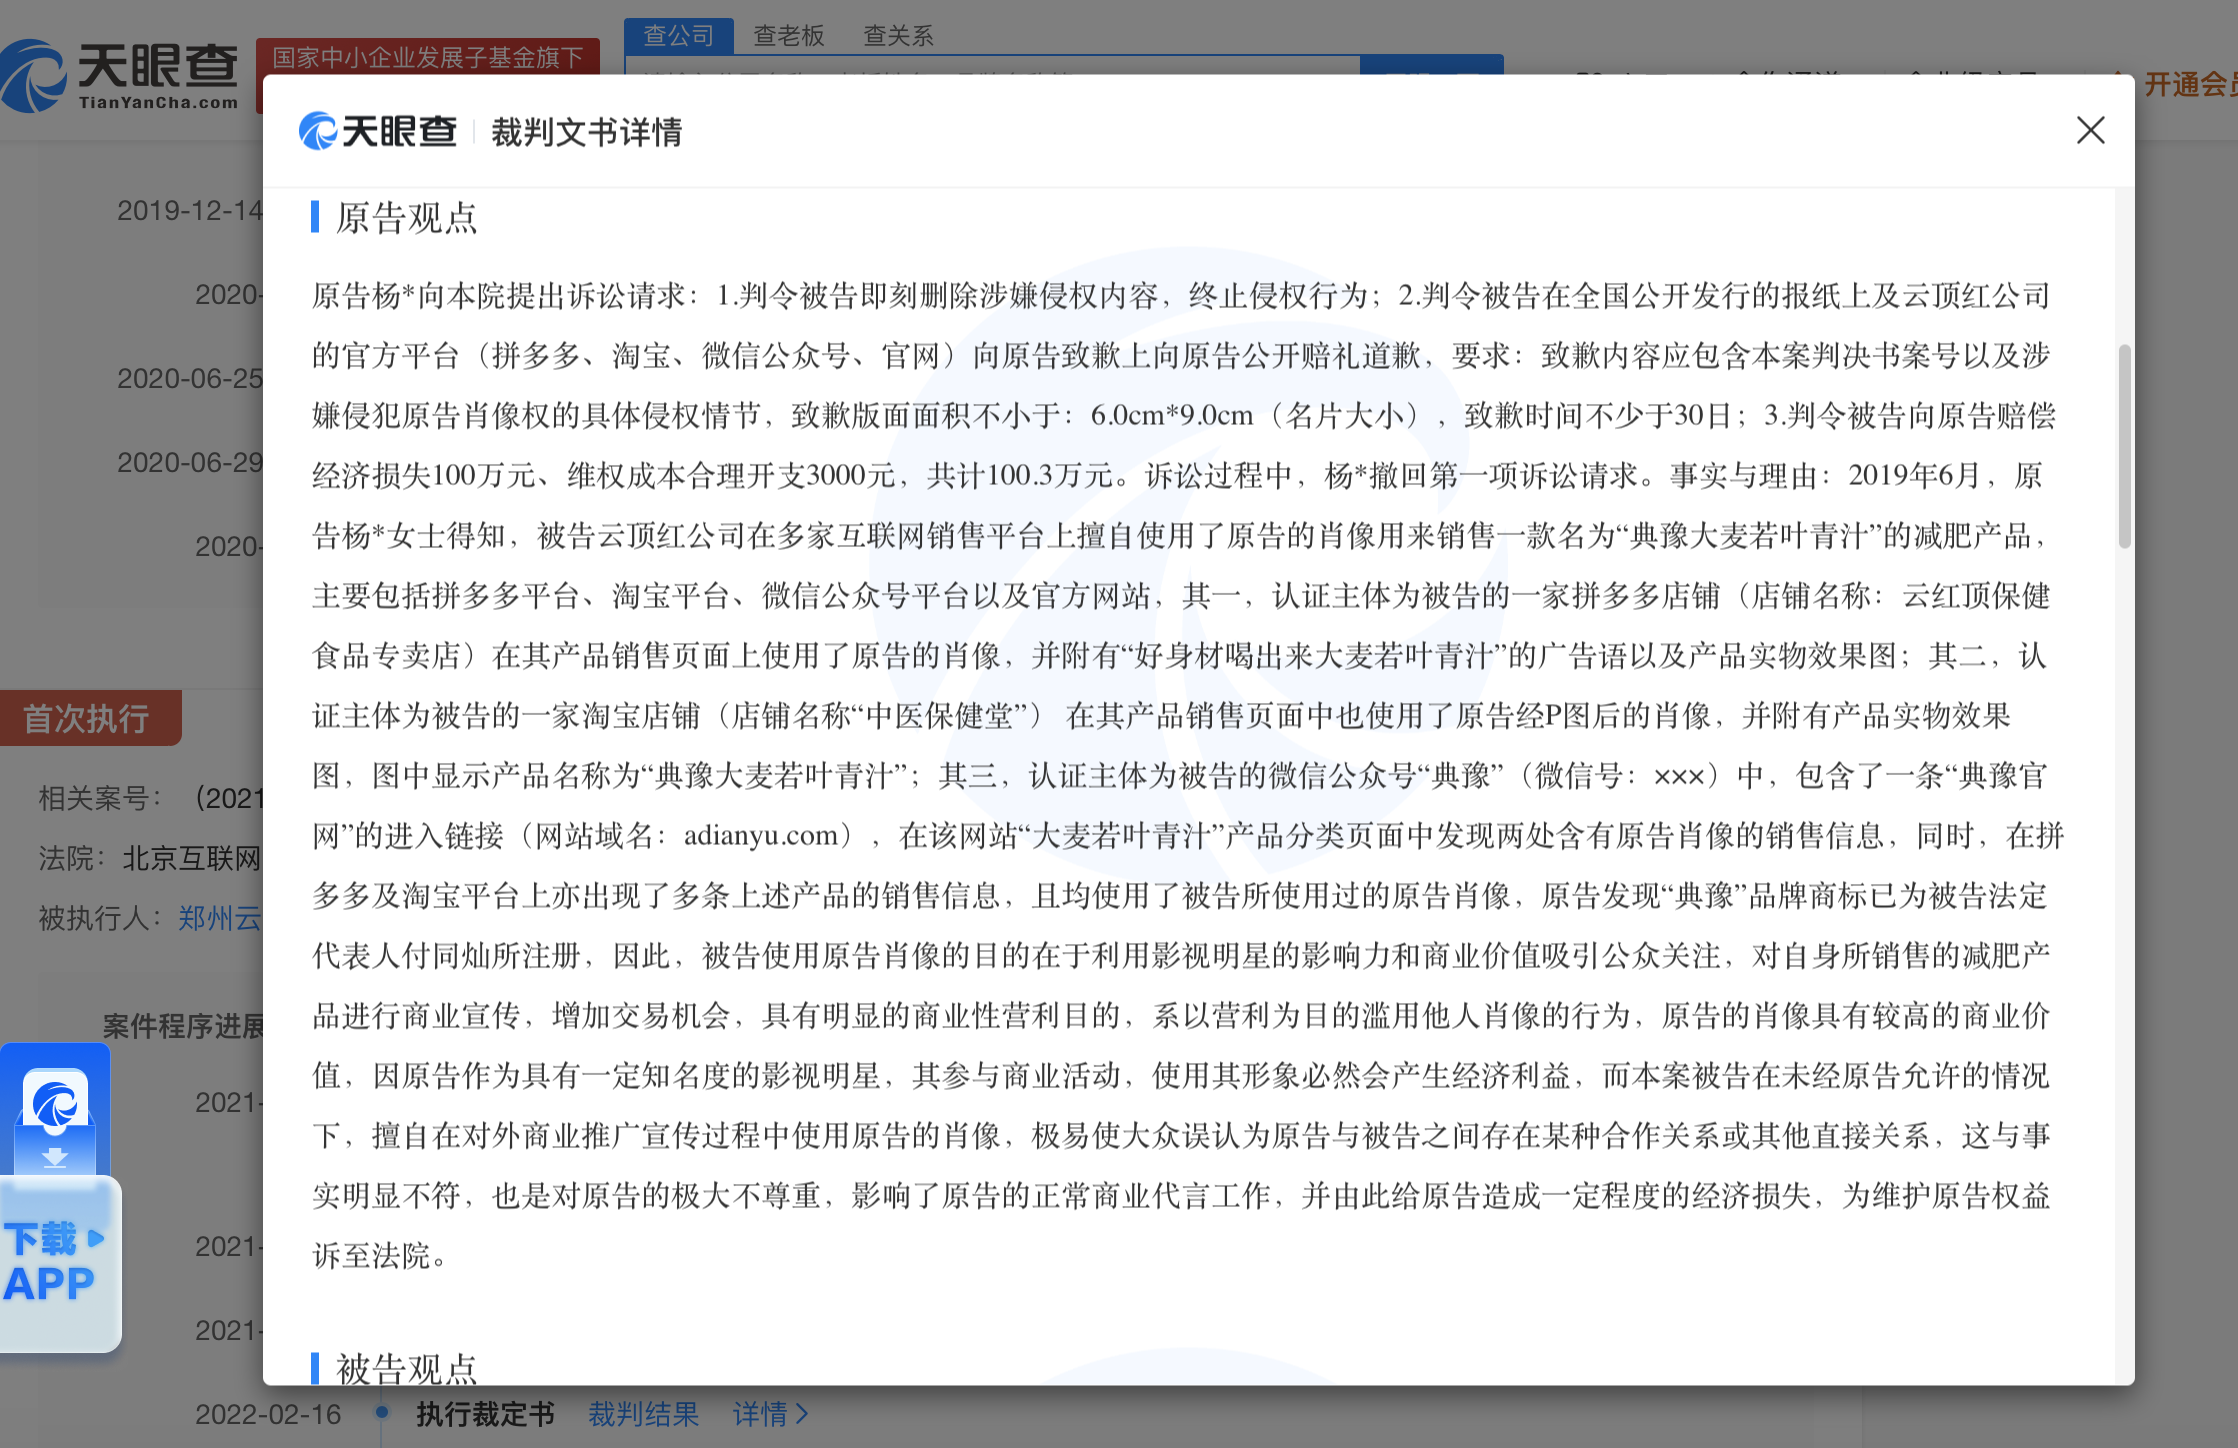Click the 首次执行 red tag

click(x=90, y=718)
